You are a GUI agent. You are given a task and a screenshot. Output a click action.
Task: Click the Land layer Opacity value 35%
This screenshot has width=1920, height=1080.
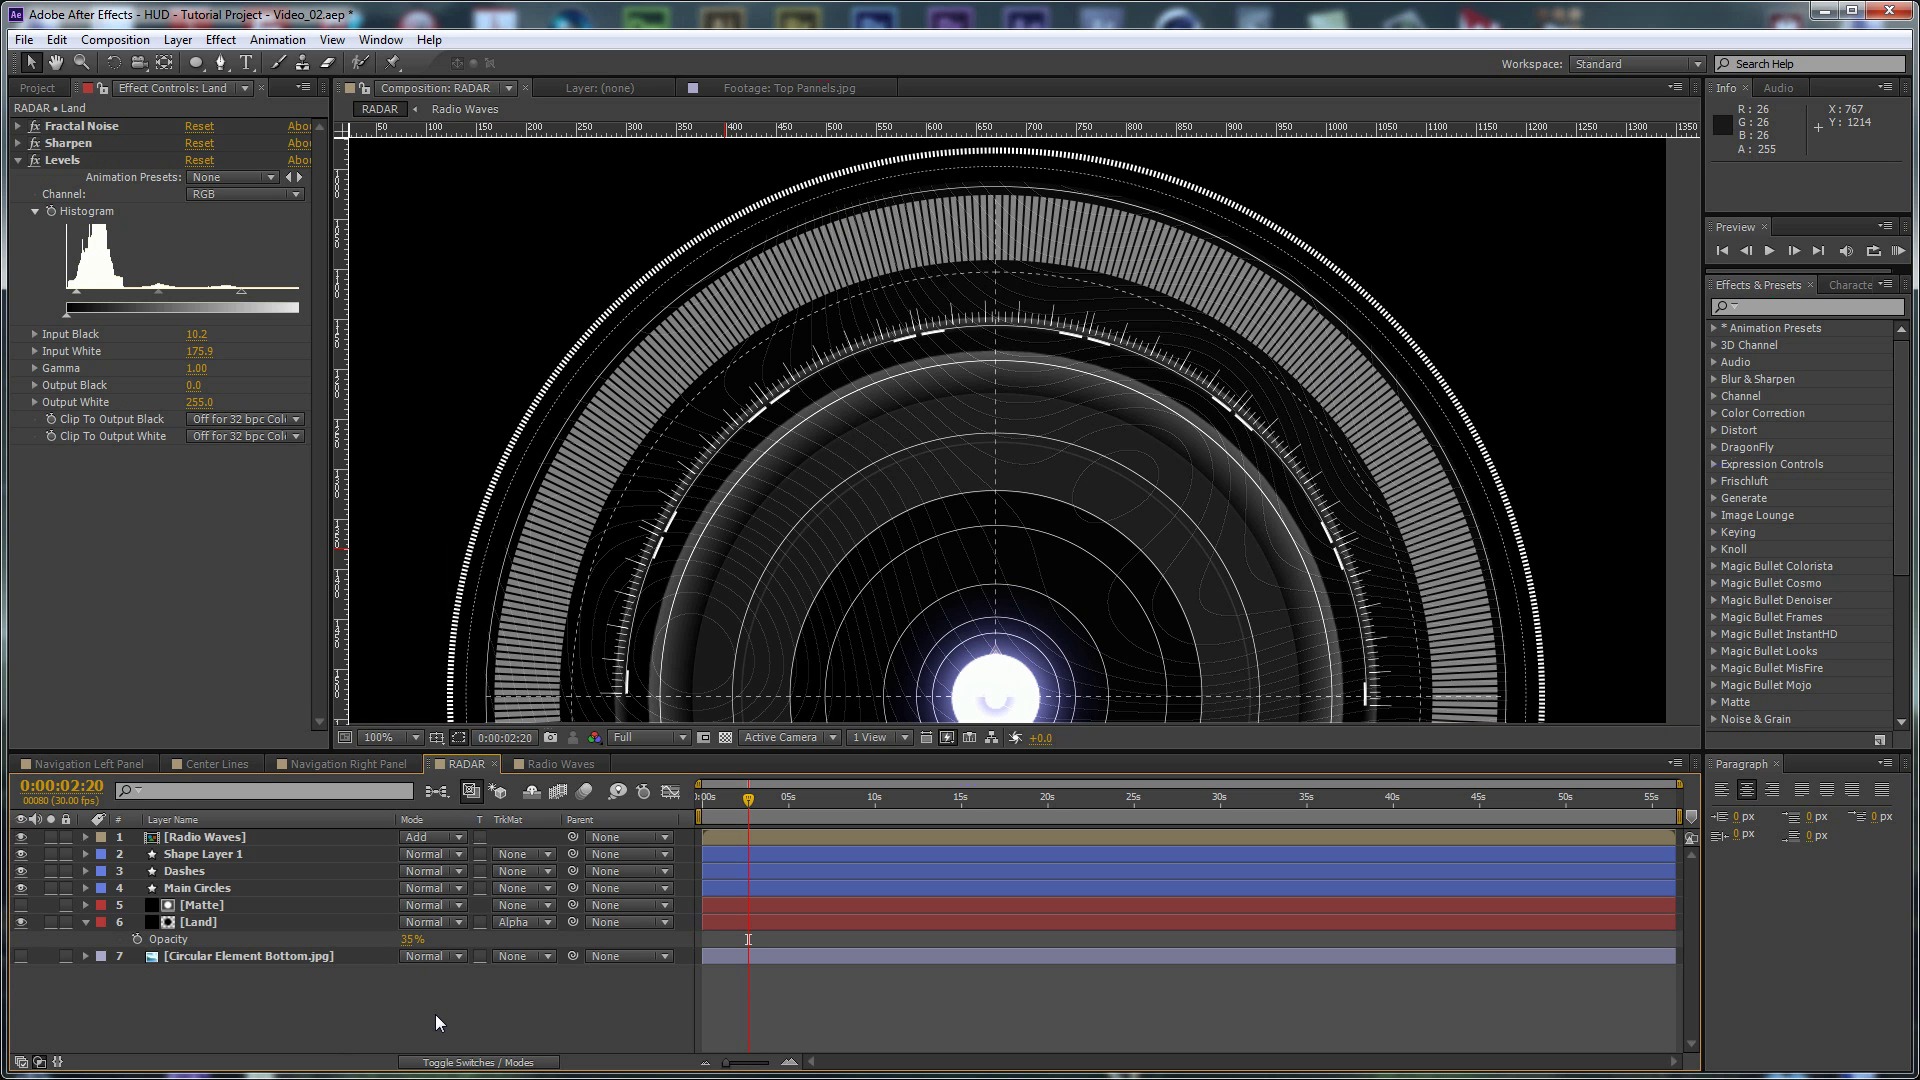412,939
